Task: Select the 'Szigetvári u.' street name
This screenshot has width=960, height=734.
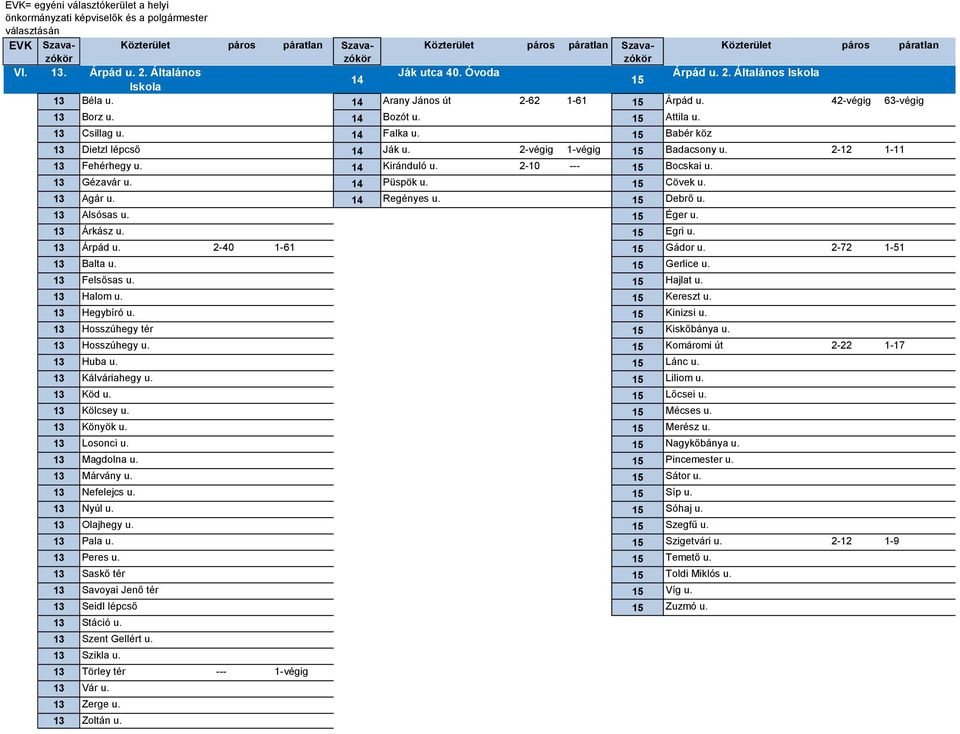Action: [694, 541]
